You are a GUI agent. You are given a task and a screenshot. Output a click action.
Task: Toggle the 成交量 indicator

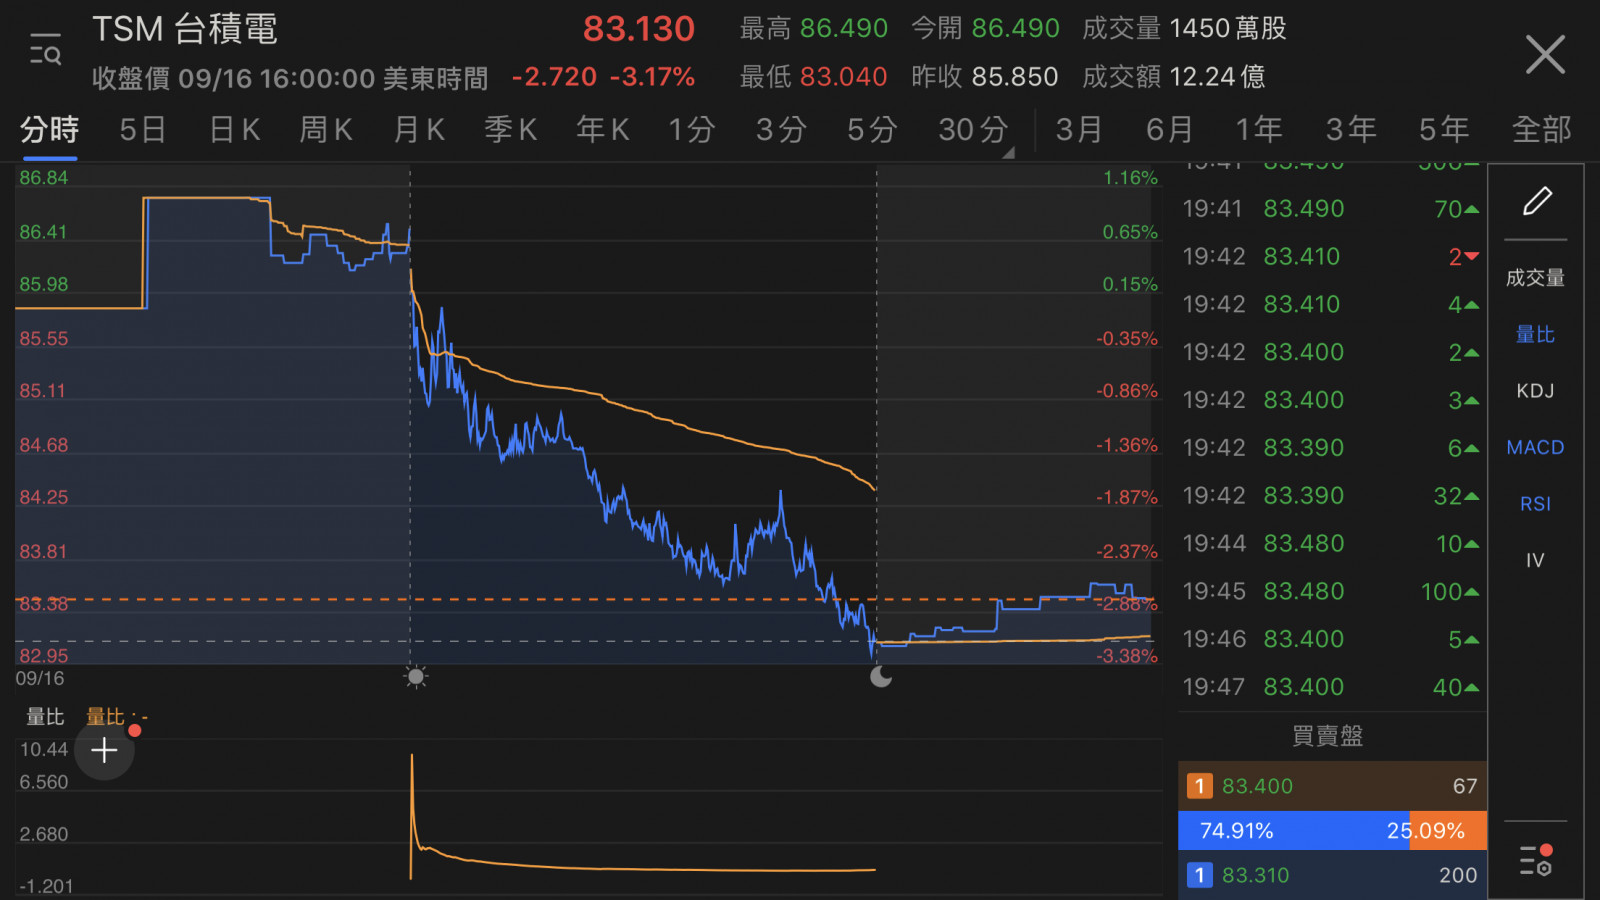coord(1535,278)
